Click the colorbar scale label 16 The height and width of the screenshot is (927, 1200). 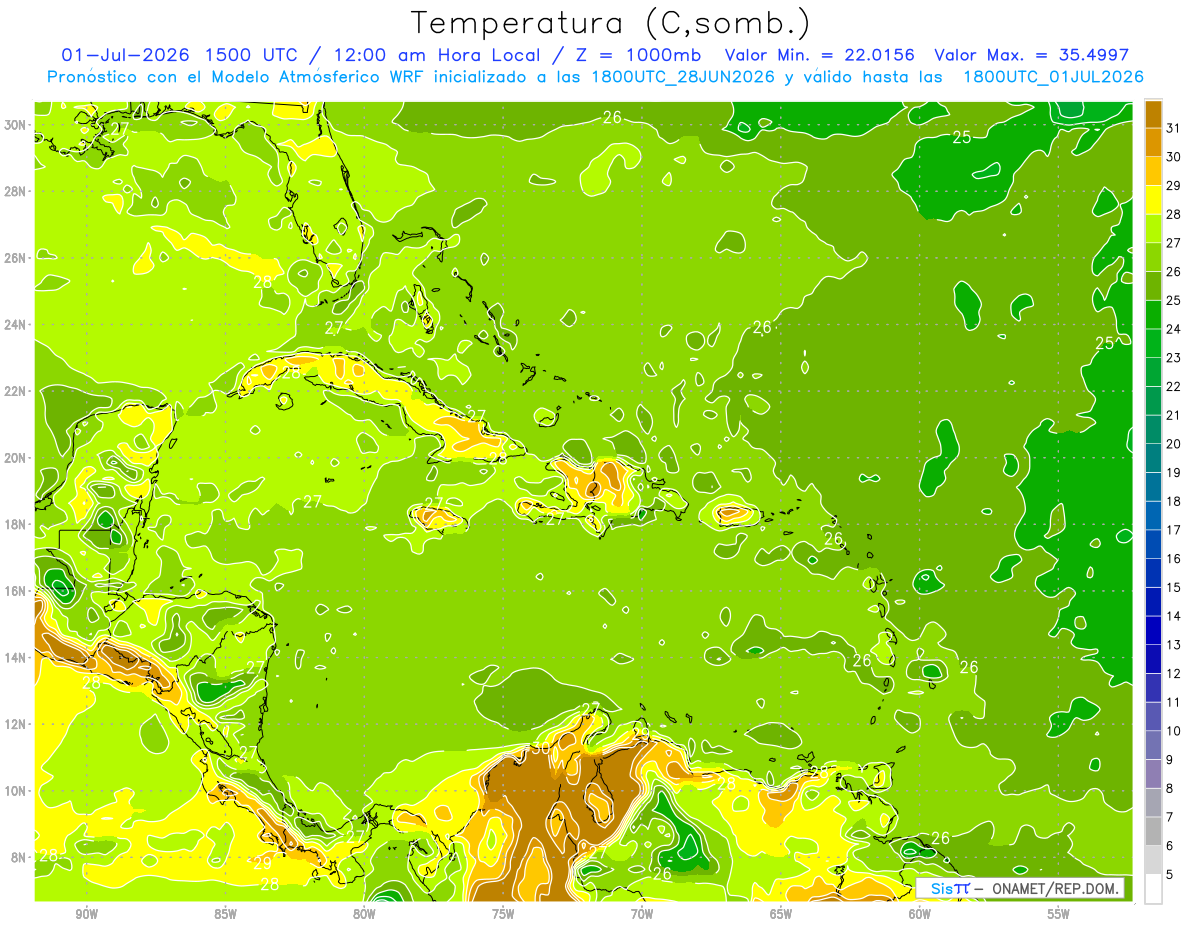(1173, 558)
